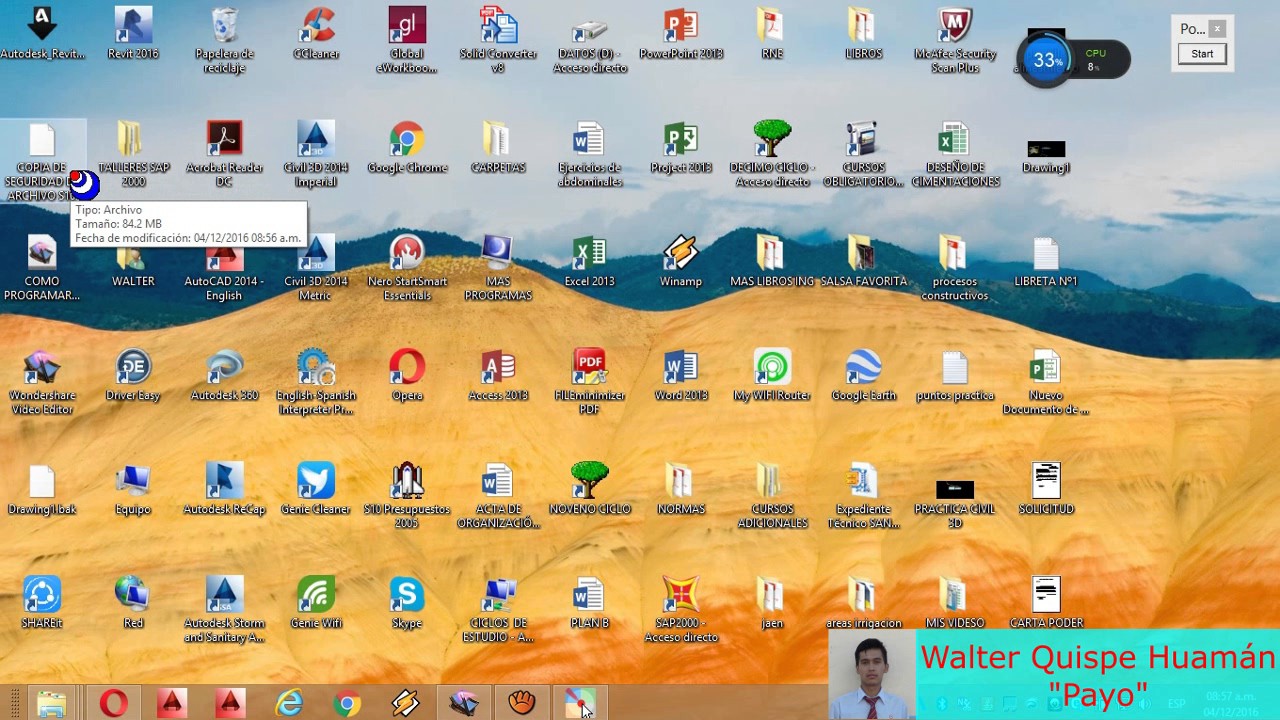Switch to Internet Explorer in the taskbar
The image size is (1280, 720).
point(289,703)
